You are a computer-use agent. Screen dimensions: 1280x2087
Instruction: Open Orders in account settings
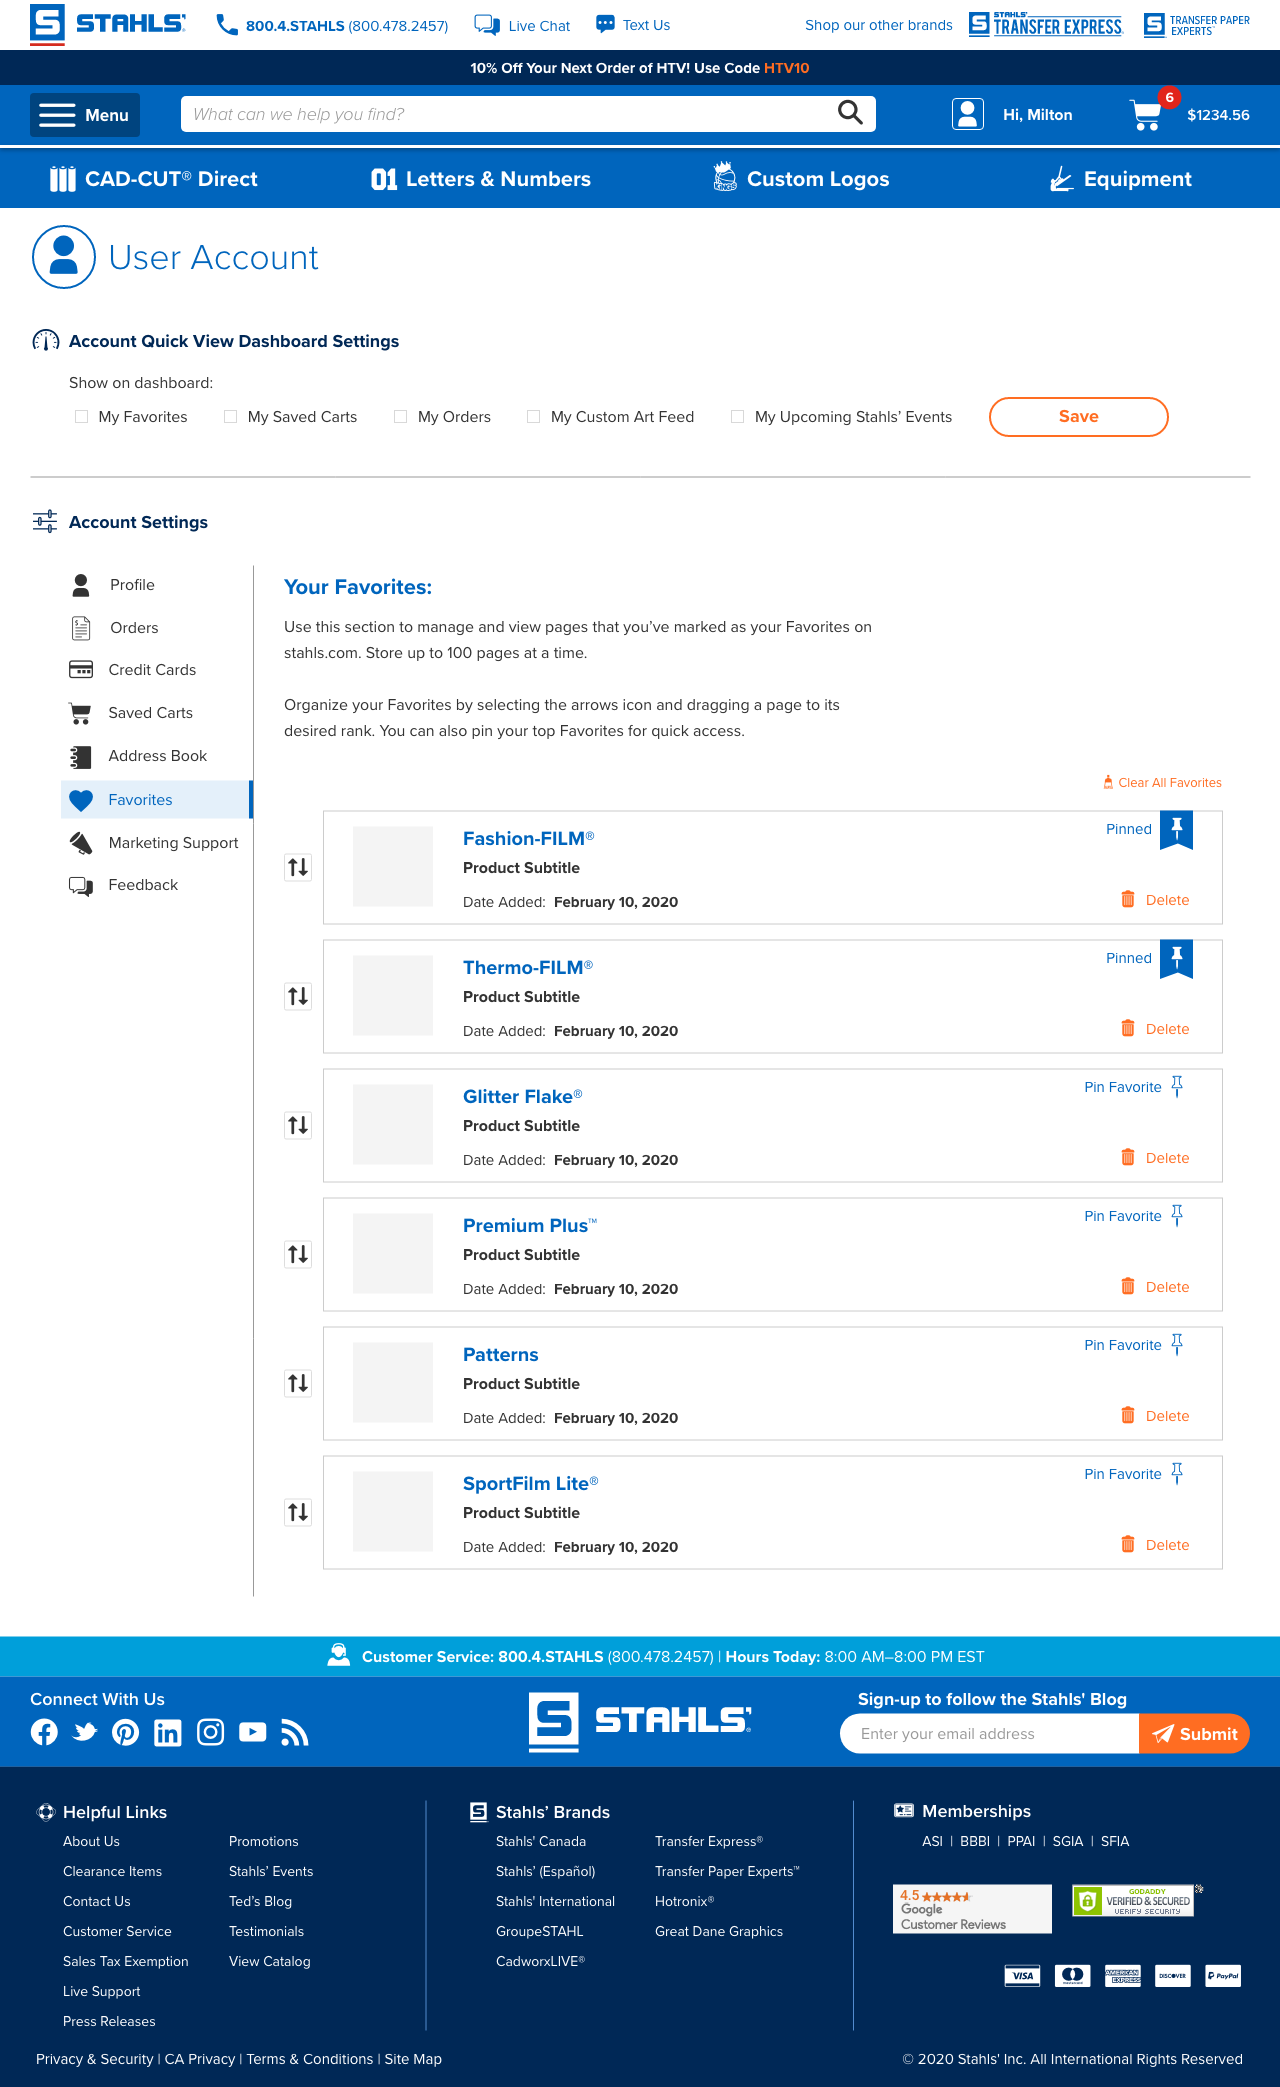[x=114, y=628]
